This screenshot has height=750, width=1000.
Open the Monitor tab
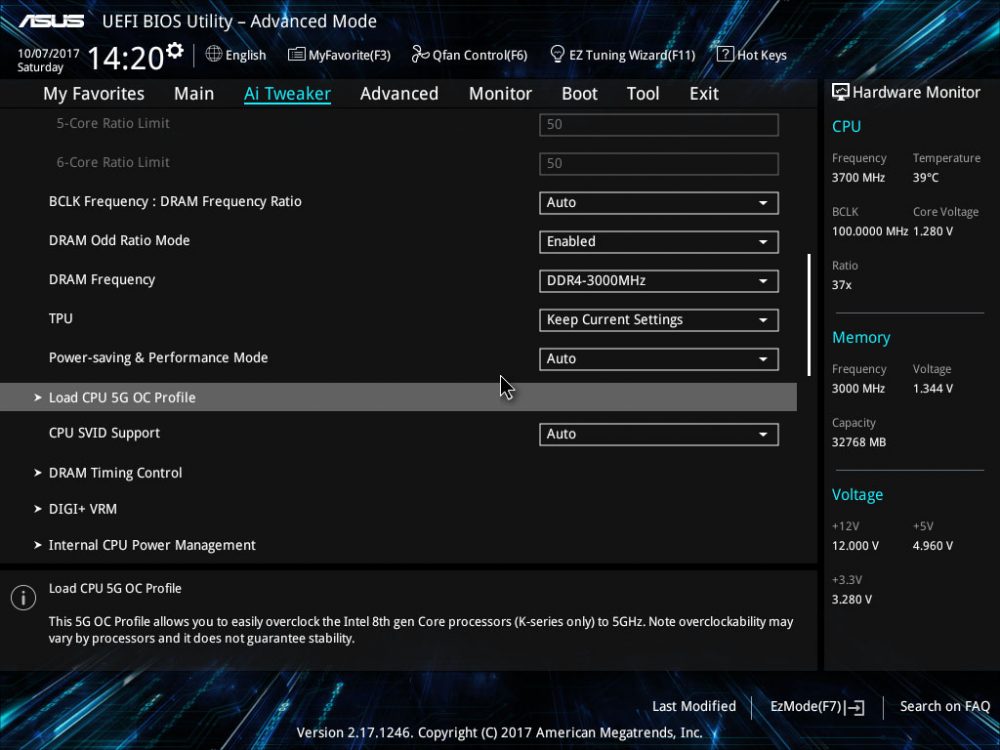click(500, 94)
